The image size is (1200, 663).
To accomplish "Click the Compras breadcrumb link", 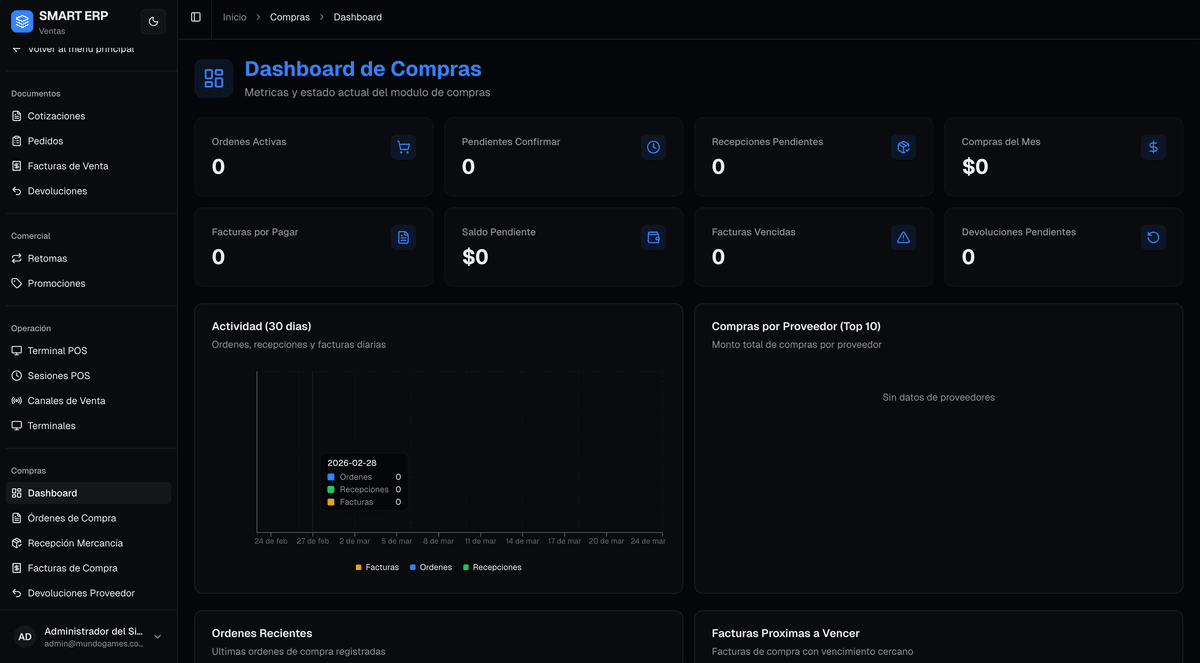I will coord(290,17).
